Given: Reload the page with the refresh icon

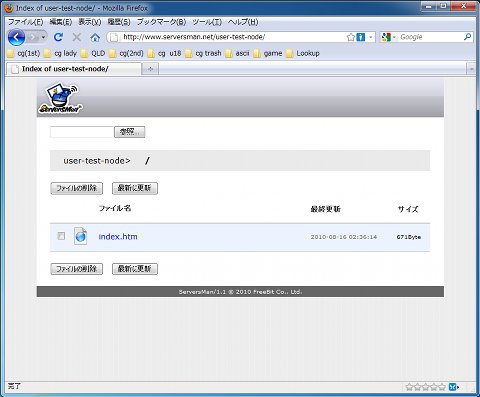Looking at the screenshot, I should [58, 37].
